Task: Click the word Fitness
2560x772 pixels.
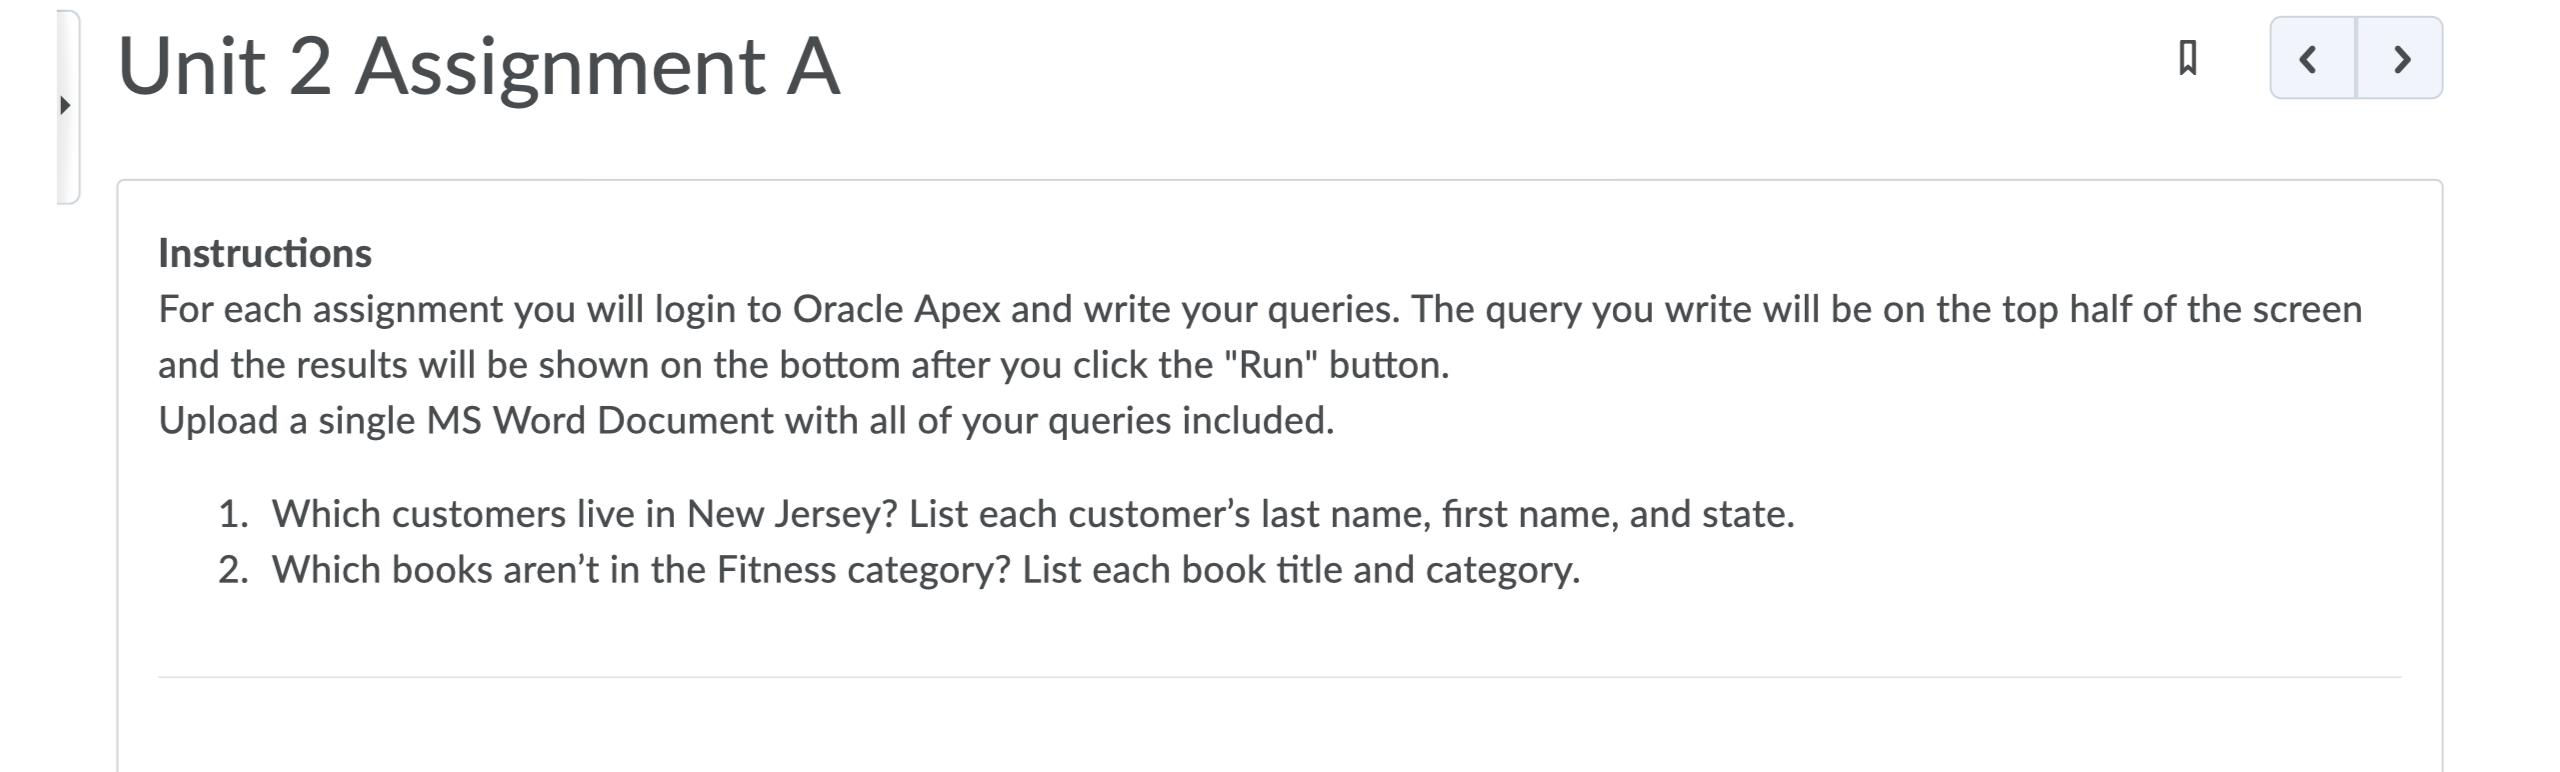Action: (776, 570)
